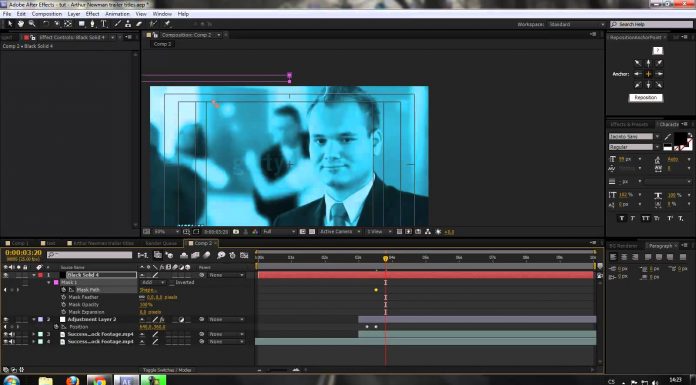Toggle Frame Blending icon in timeline header
696x385 pixels.
coord(195,255)
